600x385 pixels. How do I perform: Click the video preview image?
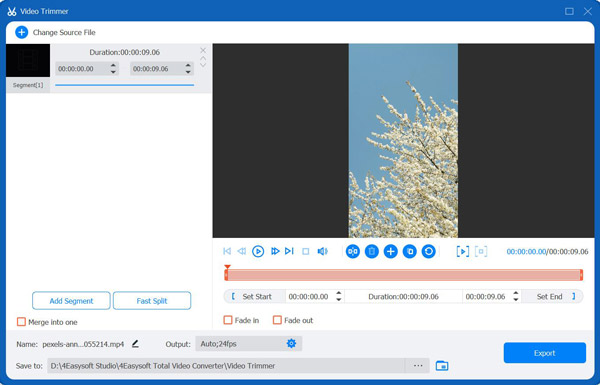[403, 140]
